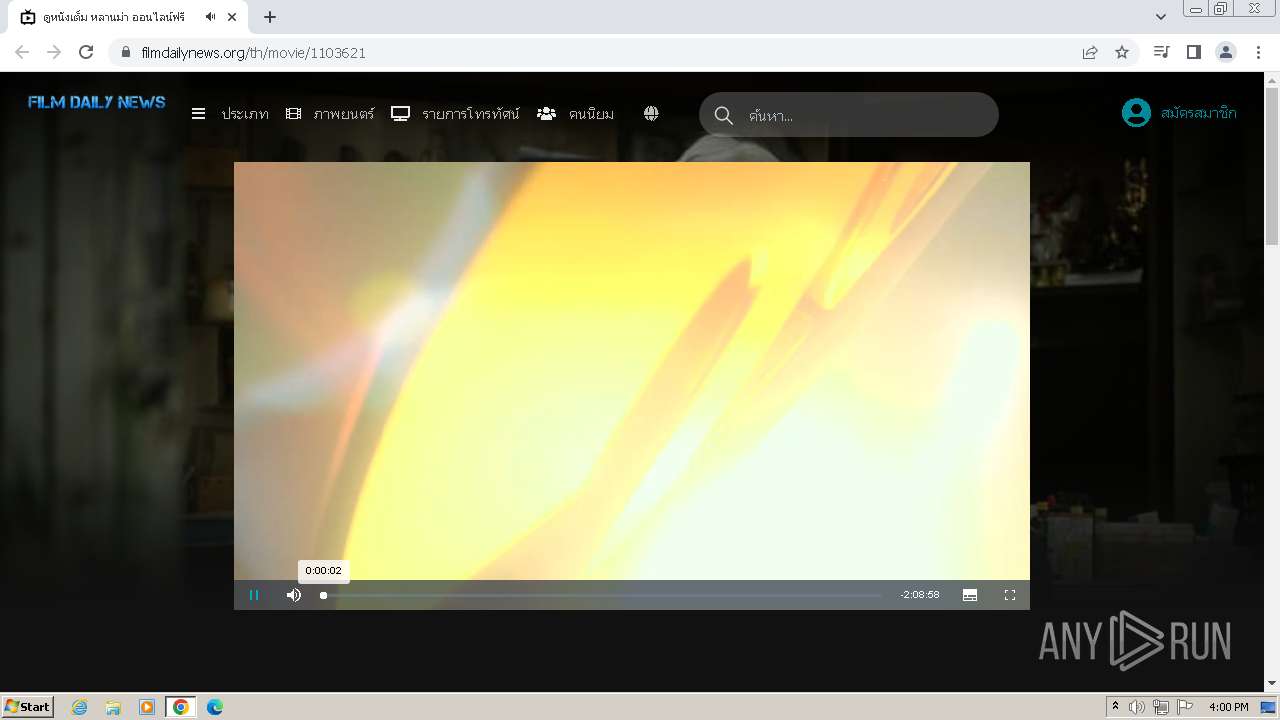
Task: Open the language globe selector
Action: click(651, 114)
